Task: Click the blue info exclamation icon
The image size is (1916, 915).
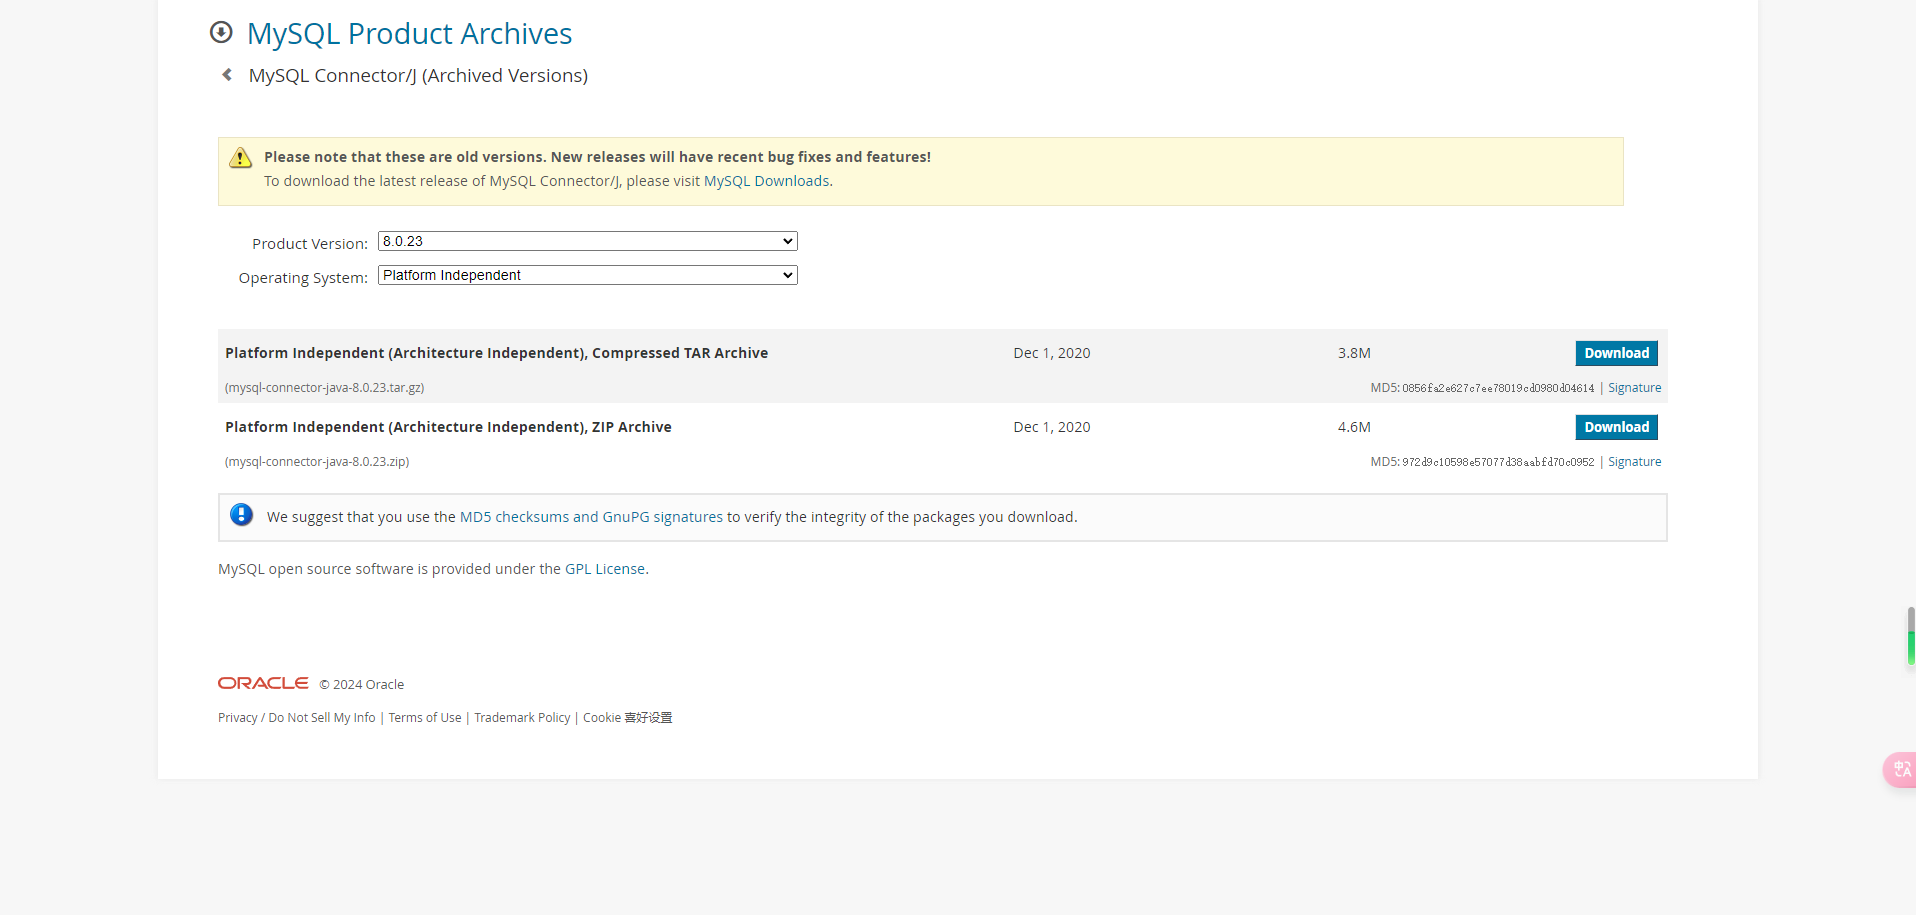Action: pyautogui.click(x=241, y=515)
